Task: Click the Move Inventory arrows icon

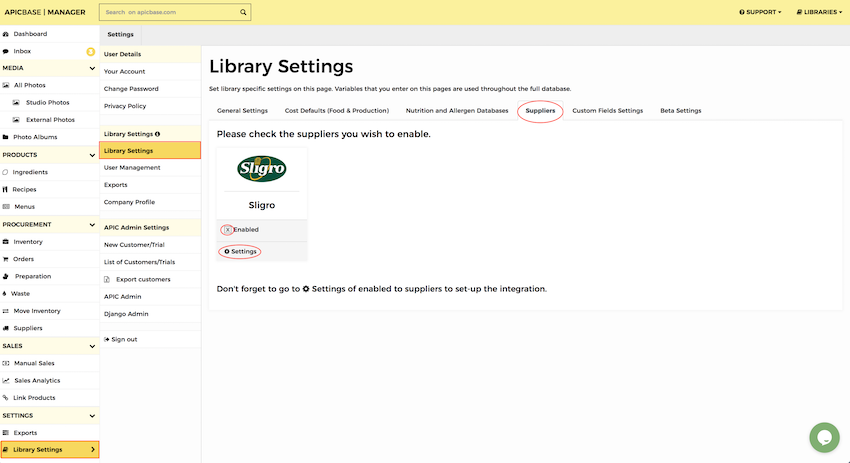Action: coord(5,311)
